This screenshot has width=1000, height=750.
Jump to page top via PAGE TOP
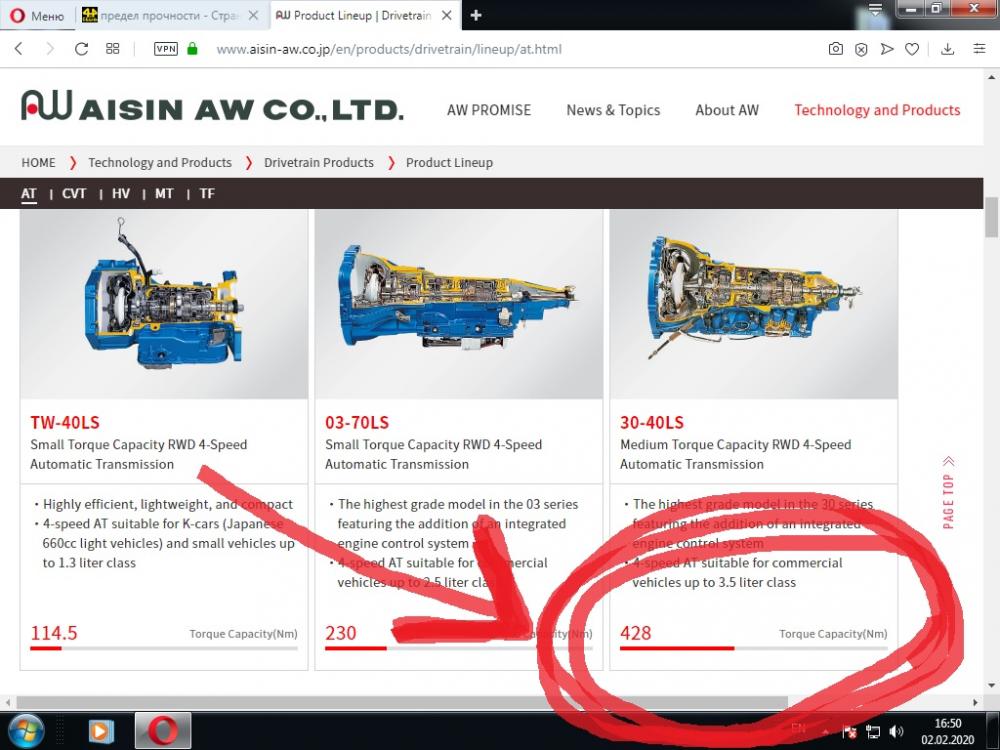[948, 492]
